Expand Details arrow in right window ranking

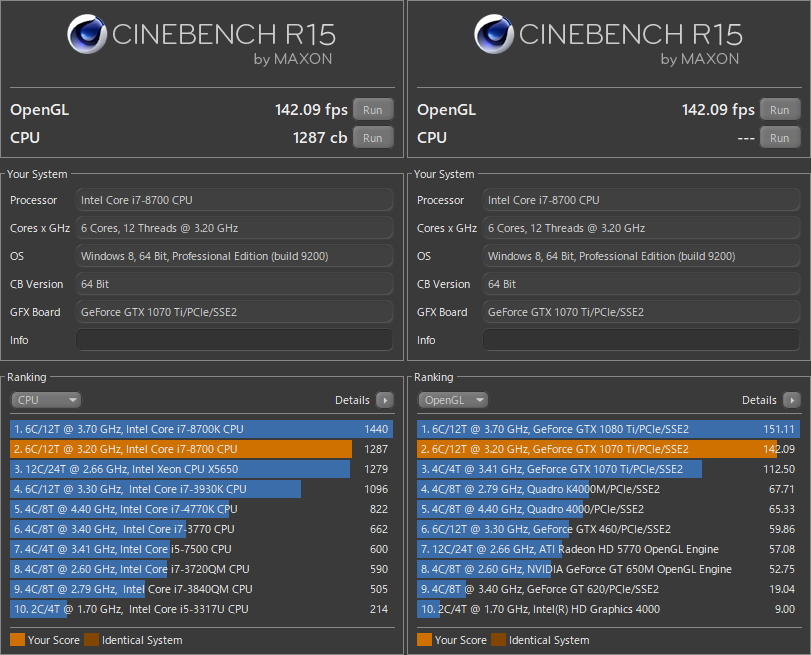(792, 400)
